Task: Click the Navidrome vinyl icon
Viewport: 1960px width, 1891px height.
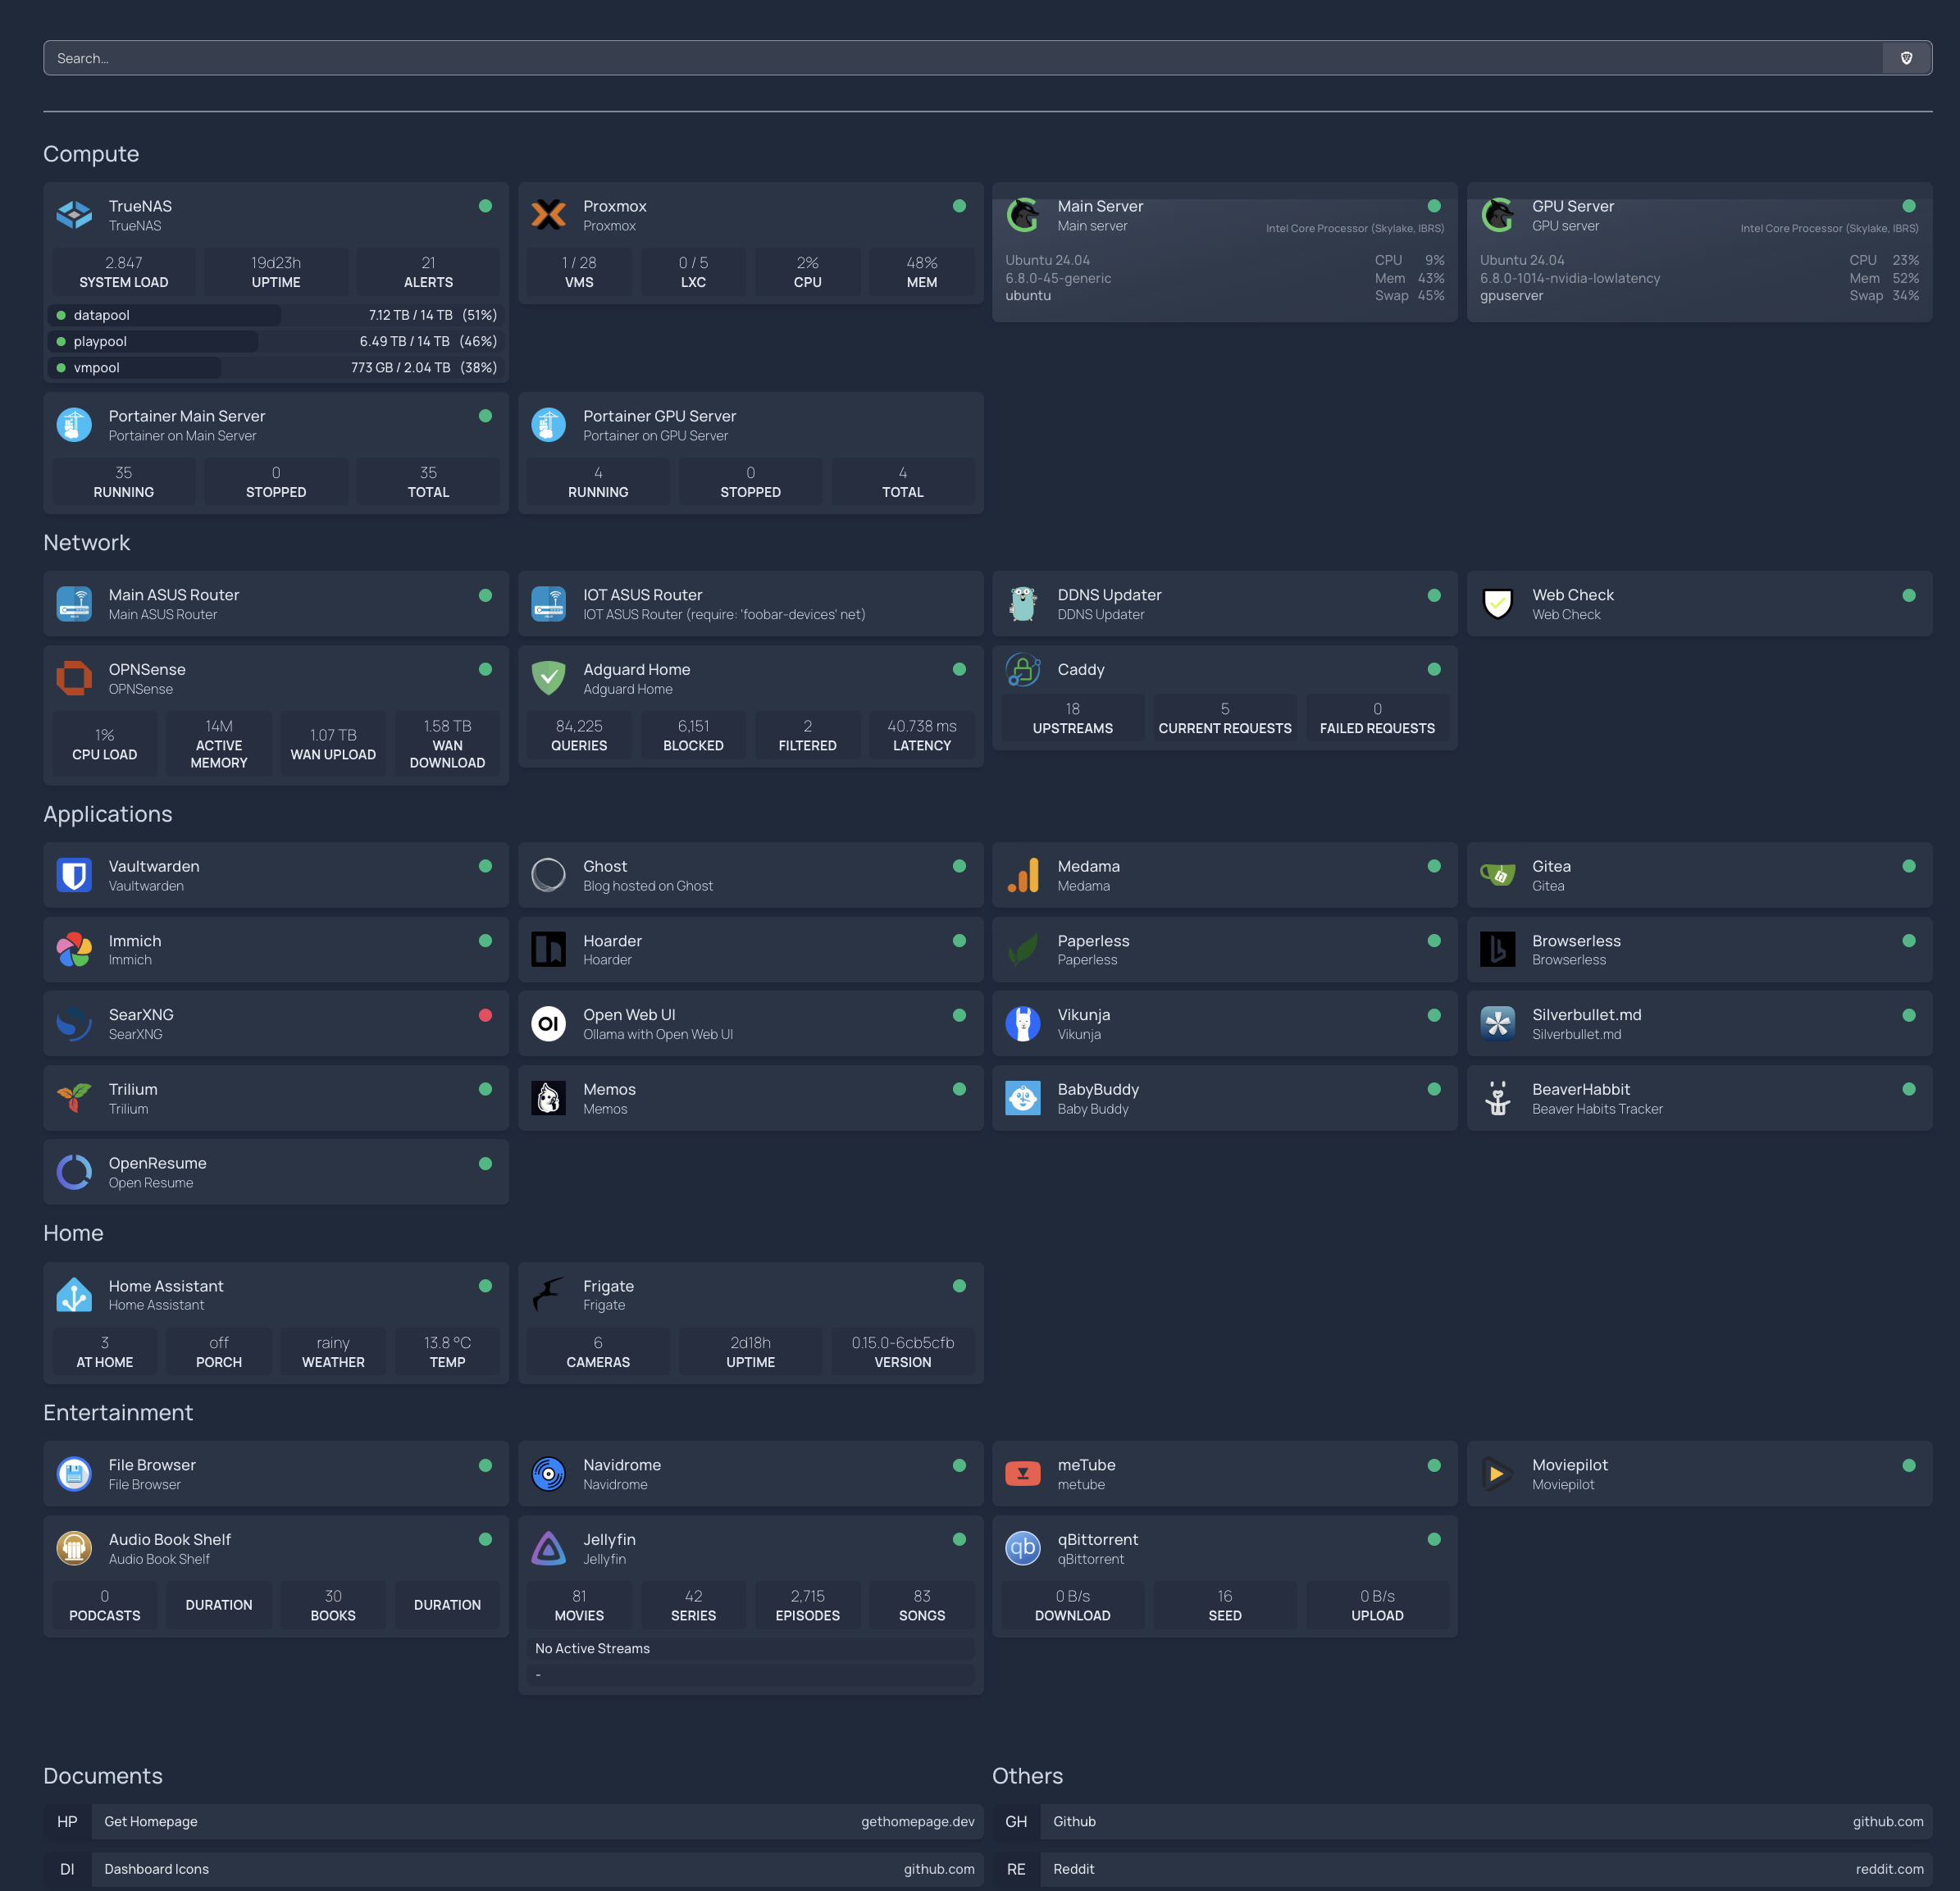Action: (548, 1474)
